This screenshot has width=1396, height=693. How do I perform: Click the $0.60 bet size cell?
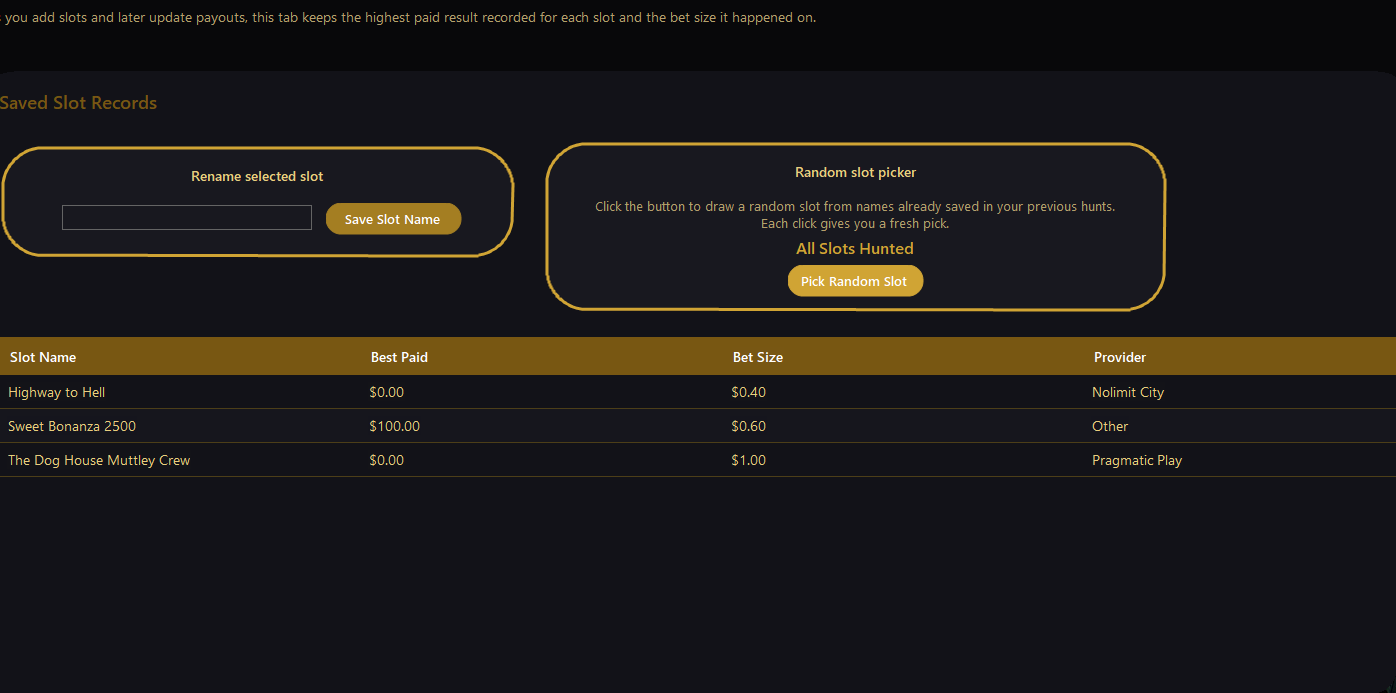click(x=748, y=426)
